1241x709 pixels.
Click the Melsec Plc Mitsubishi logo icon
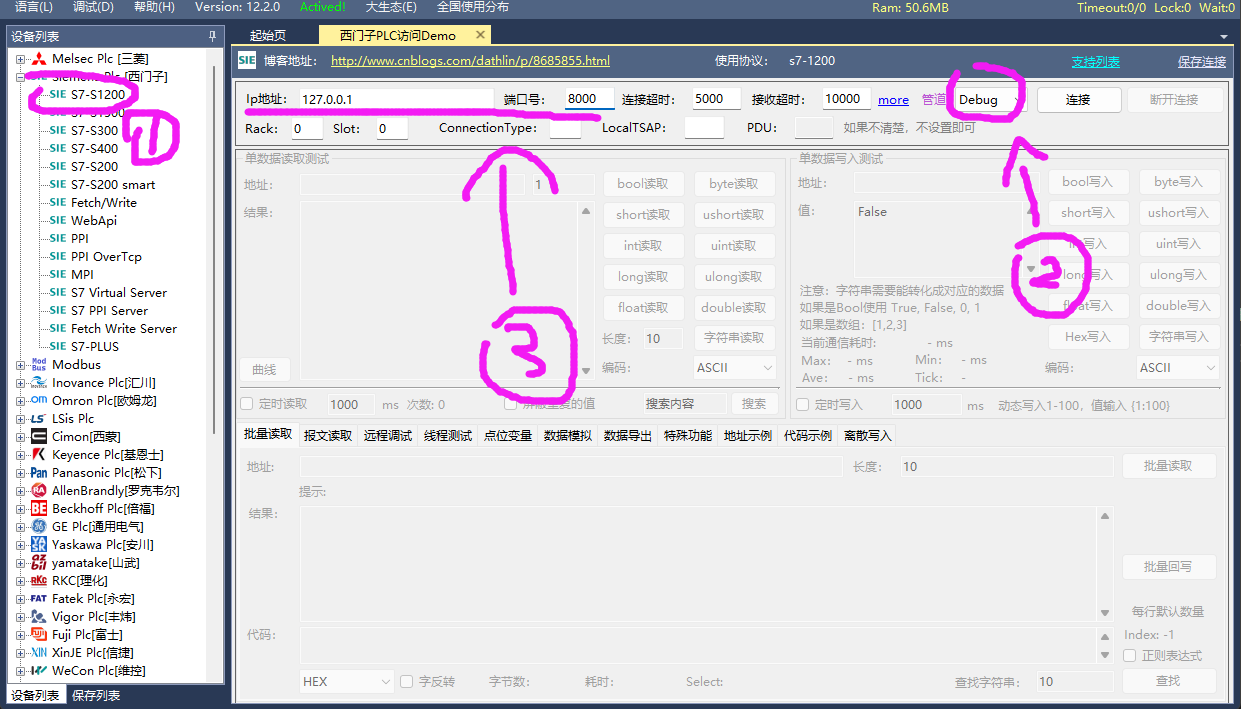pos(39,58)
